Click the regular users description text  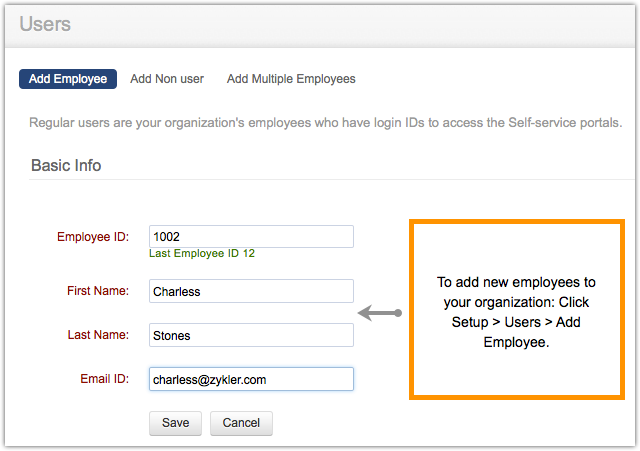[x=326, y=122]
